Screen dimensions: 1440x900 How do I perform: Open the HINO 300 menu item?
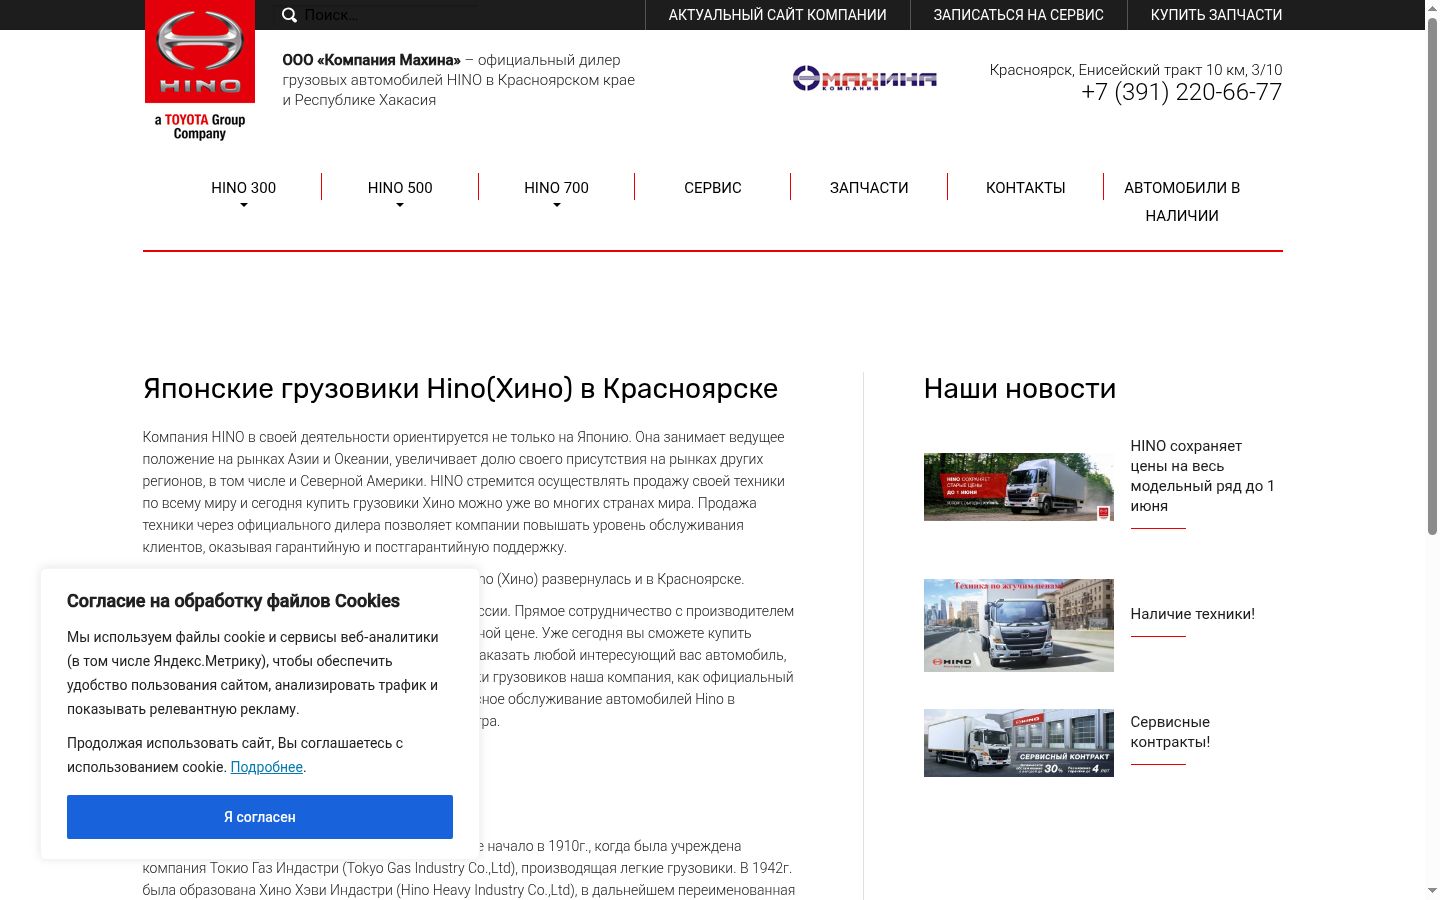(244, 188)
